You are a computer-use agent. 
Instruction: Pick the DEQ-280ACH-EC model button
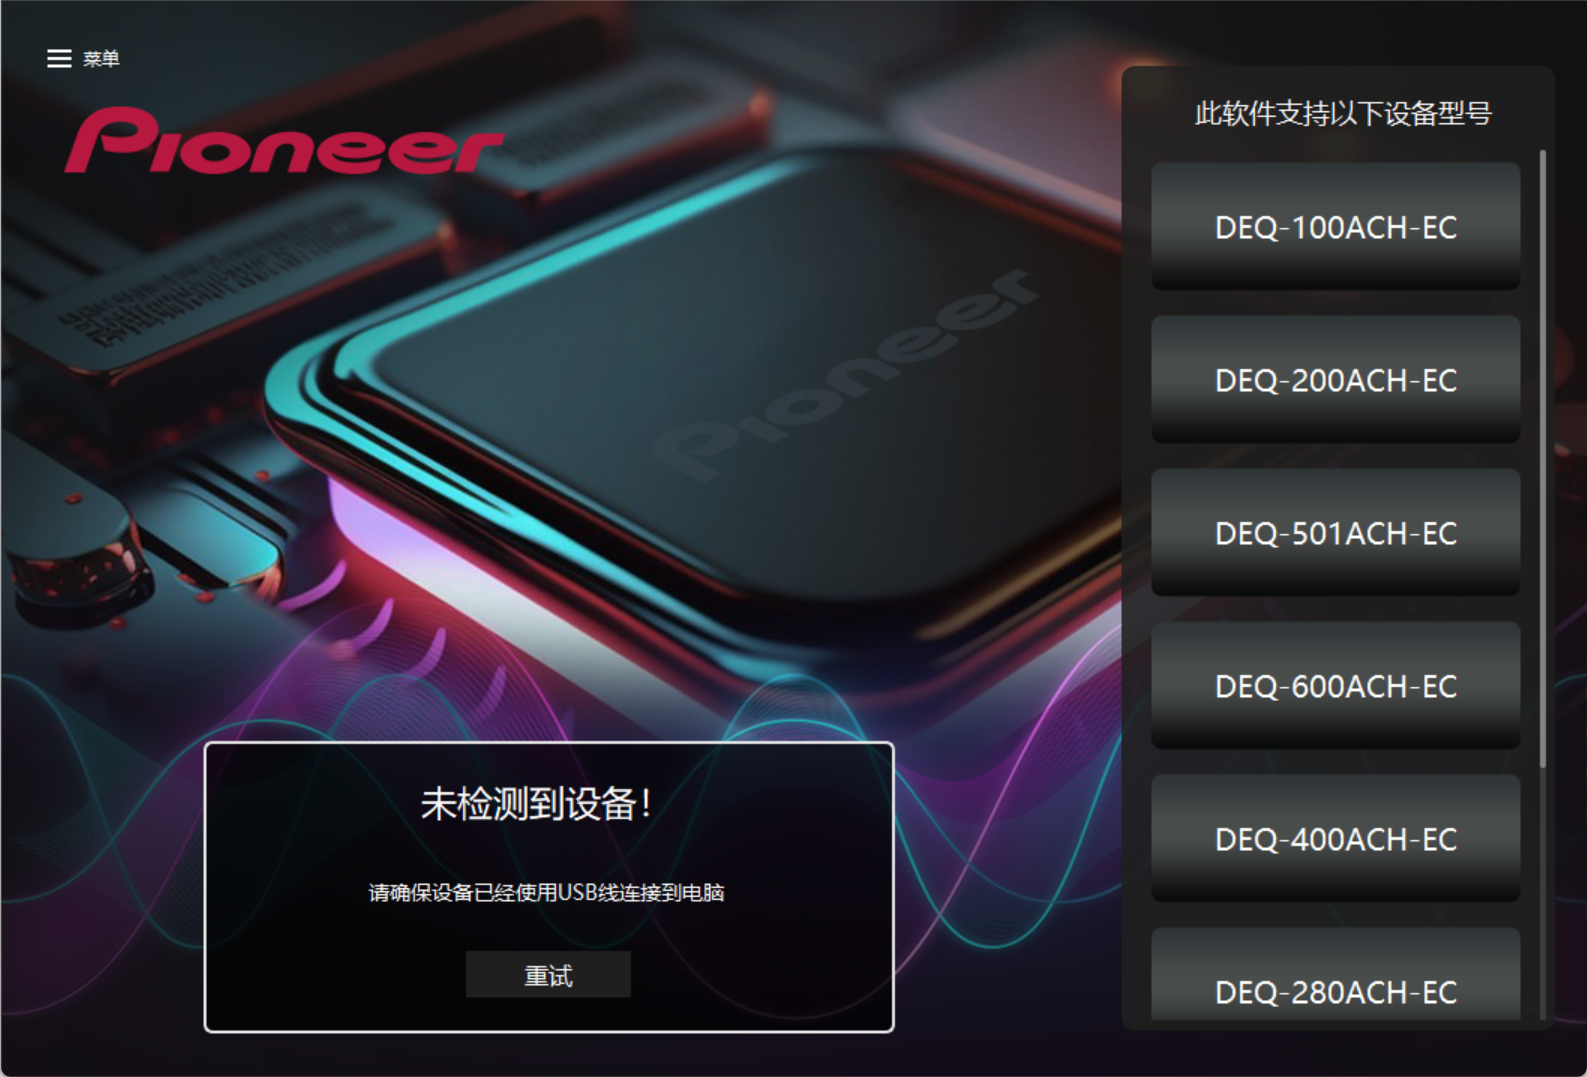pos(1335,975)
